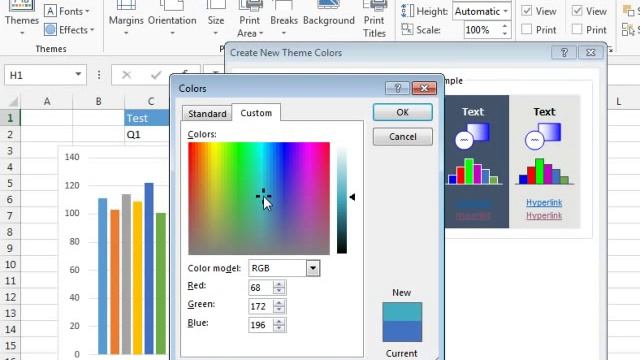Click the formula bar enter checkmark icon
Viewport: 640px width, 360px height.
point(156,75)
